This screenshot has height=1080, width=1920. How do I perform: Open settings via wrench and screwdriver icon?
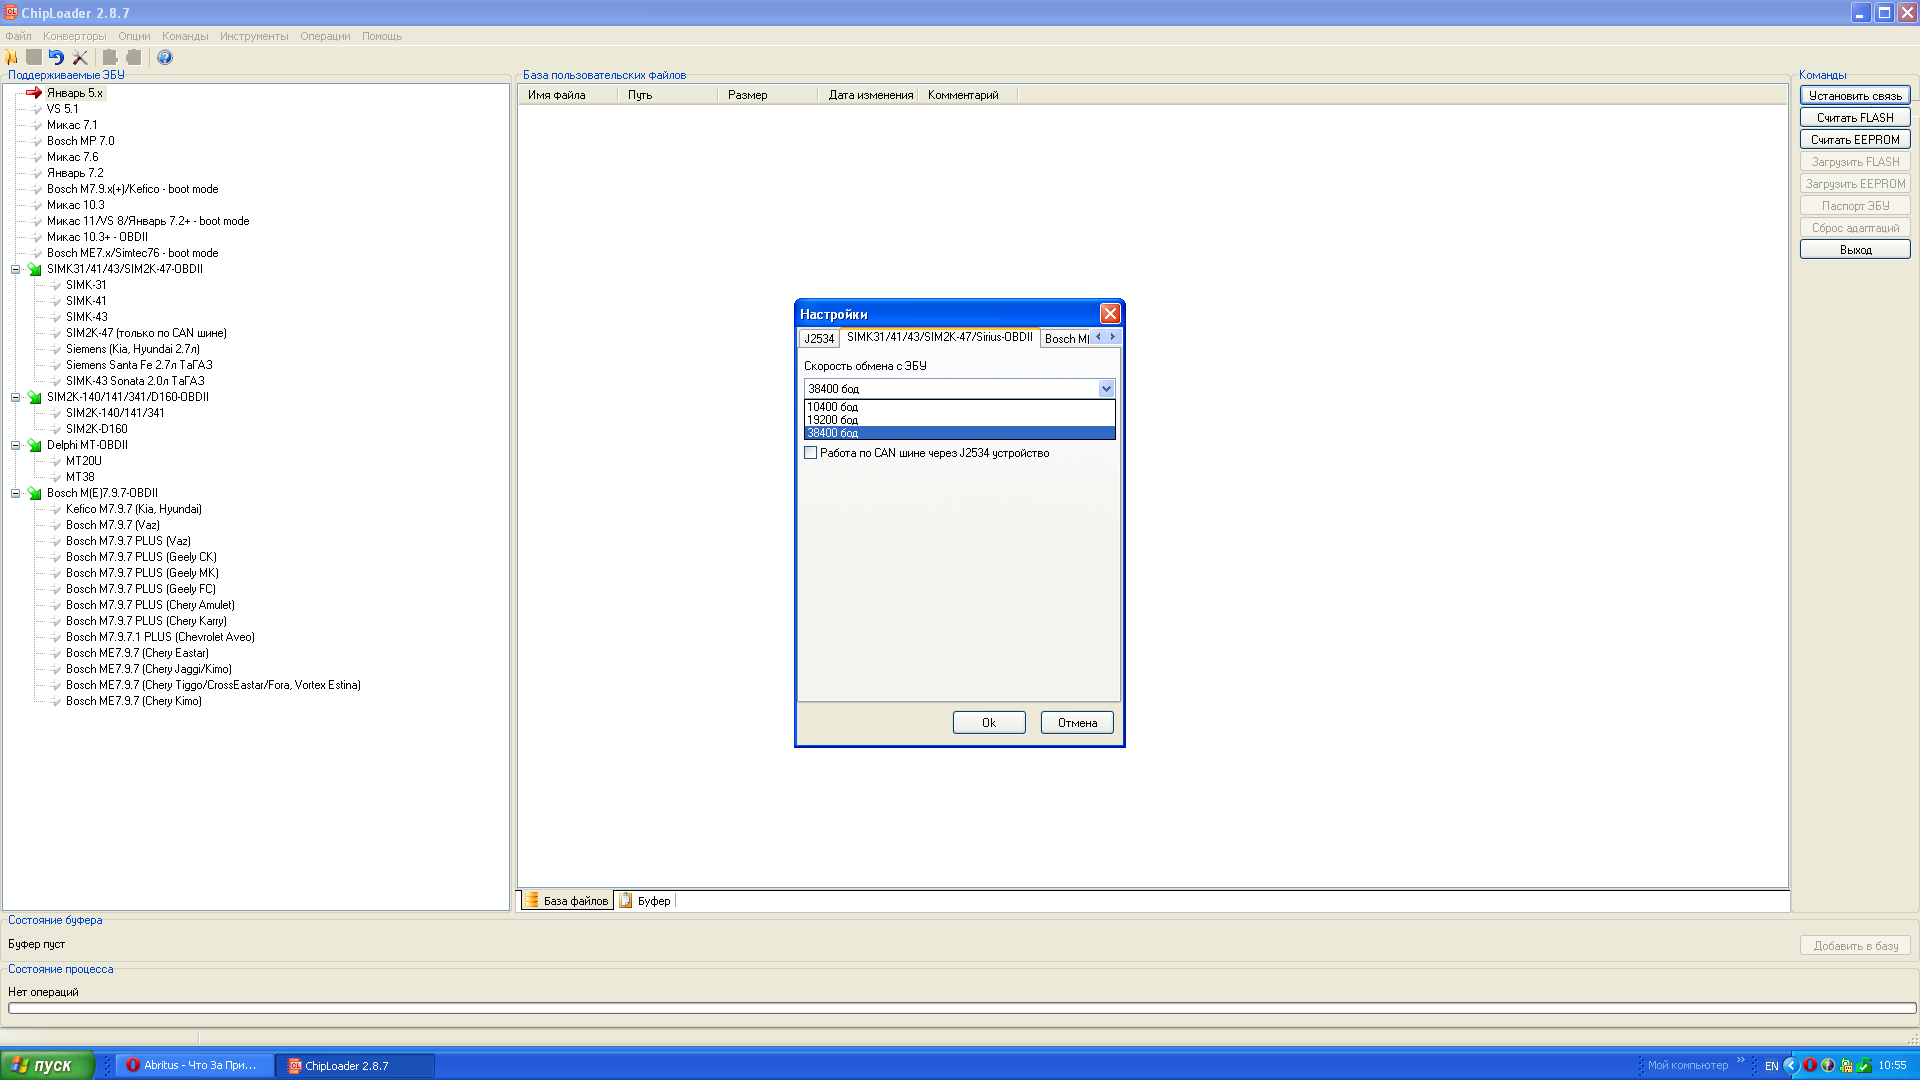[x=80, y=58]
